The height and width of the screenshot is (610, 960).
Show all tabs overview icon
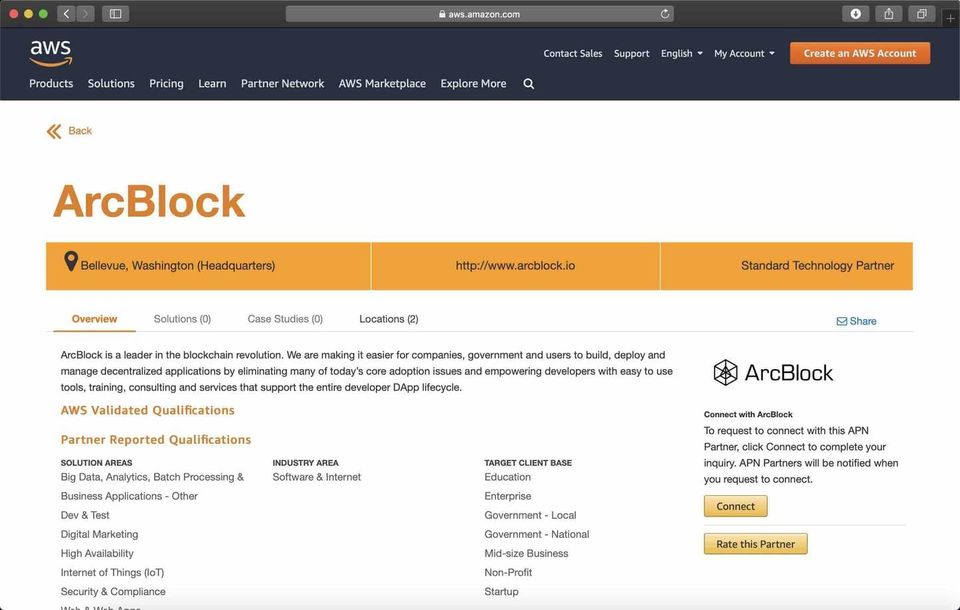click(x=921, y=14)
